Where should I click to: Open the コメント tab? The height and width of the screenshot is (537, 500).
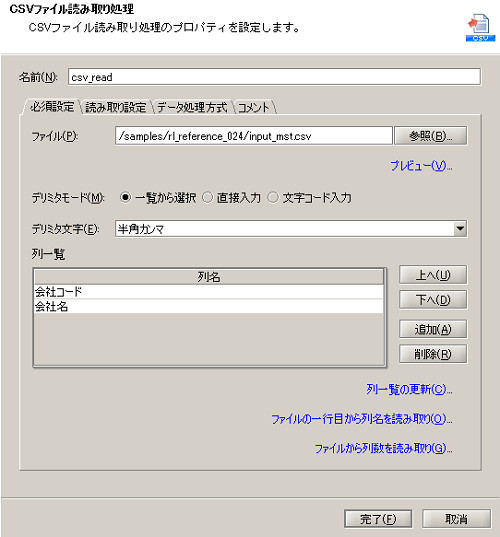point(254,107)
